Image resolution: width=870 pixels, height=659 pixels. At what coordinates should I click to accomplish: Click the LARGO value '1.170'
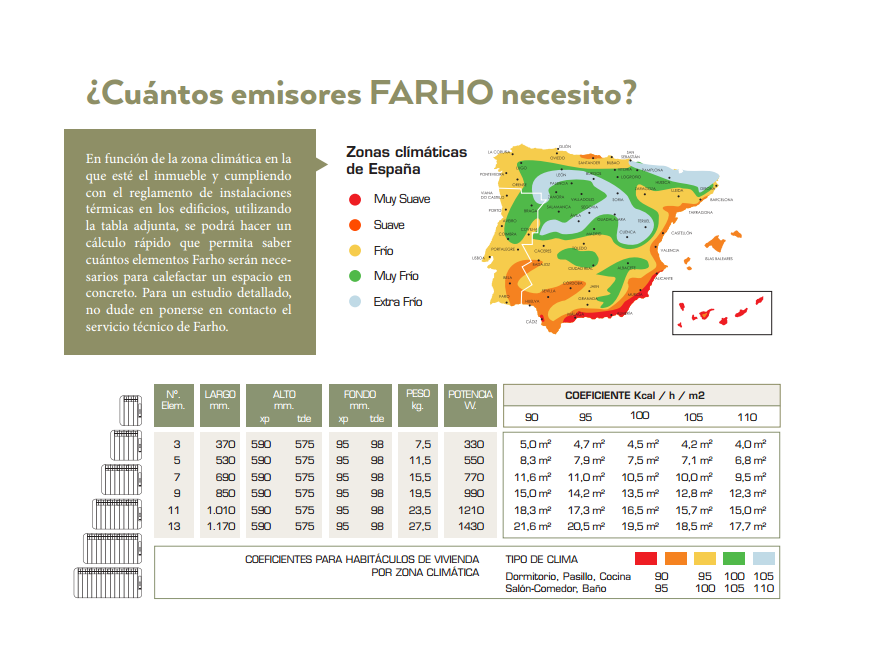[x=221, y=526]
